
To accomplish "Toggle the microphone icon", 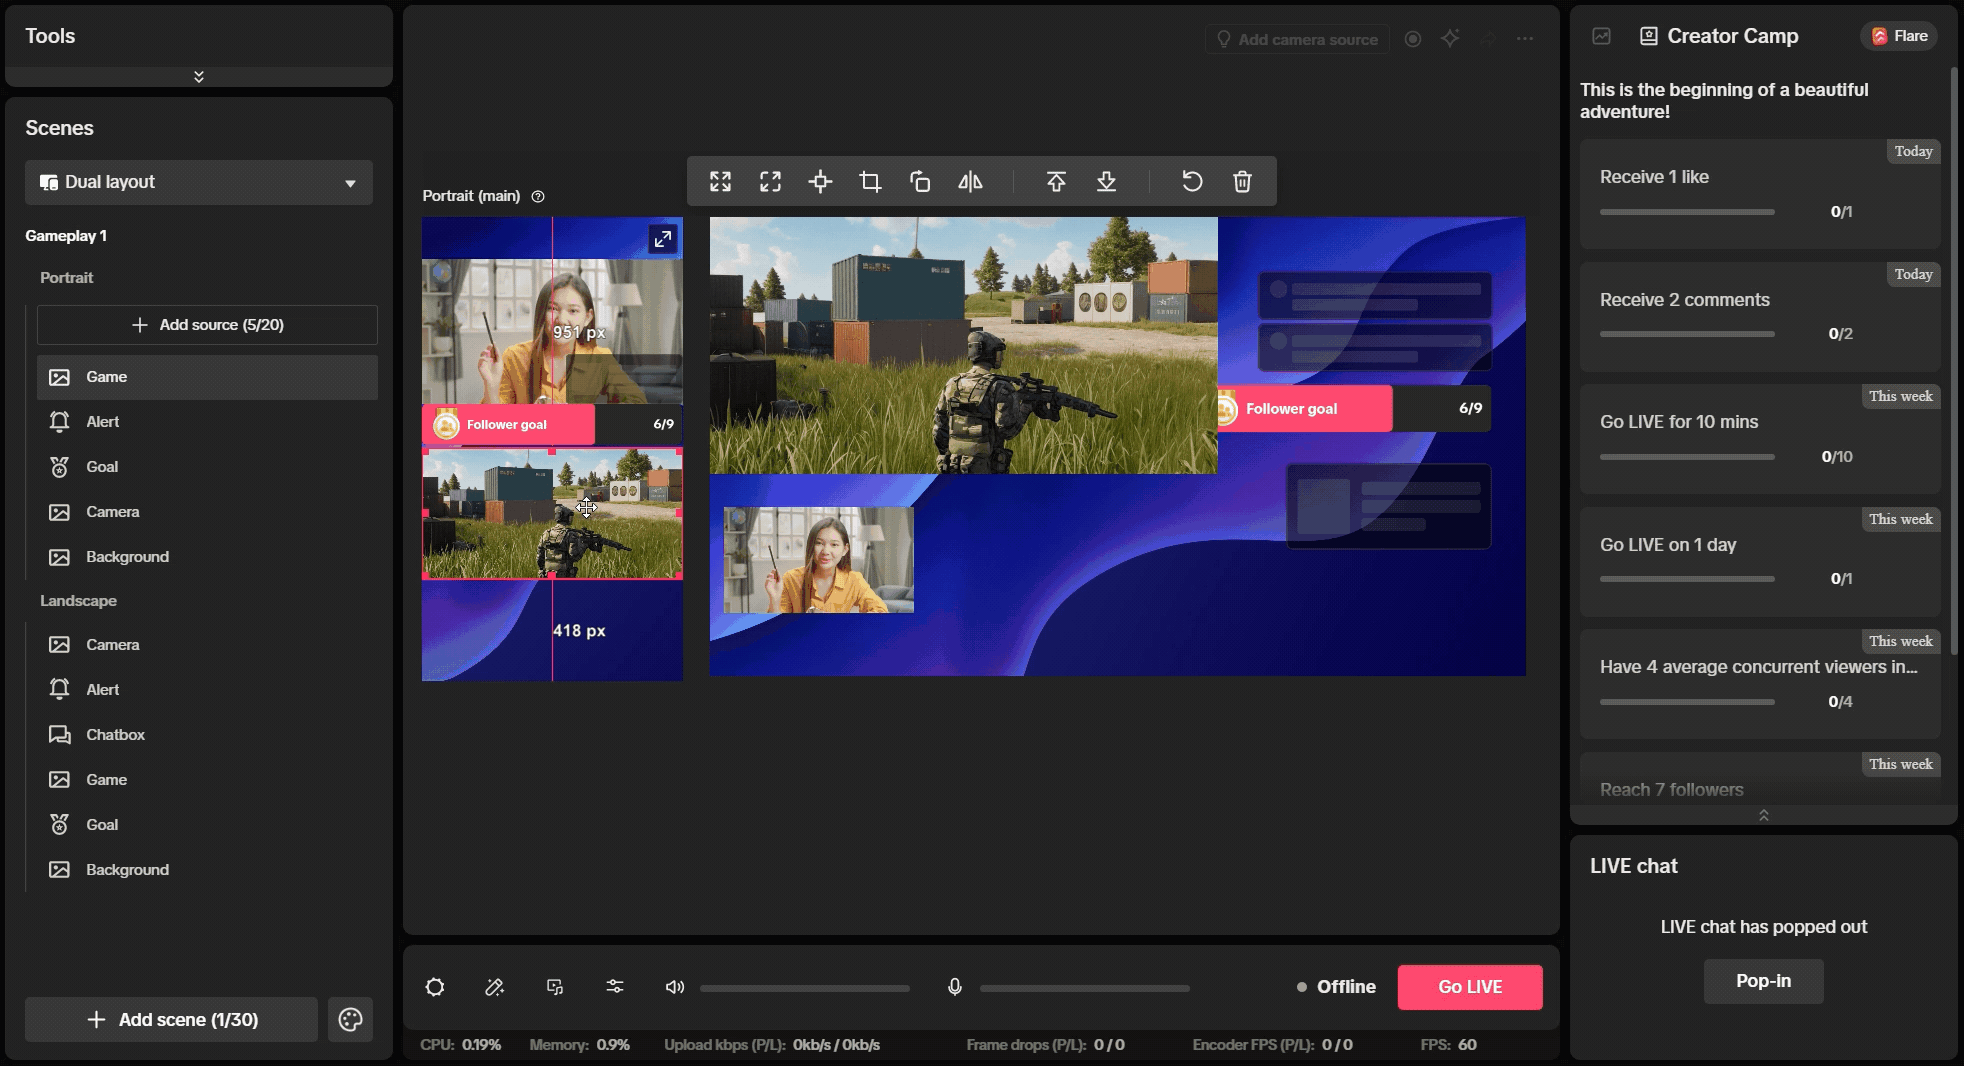I will click(955, 987).
